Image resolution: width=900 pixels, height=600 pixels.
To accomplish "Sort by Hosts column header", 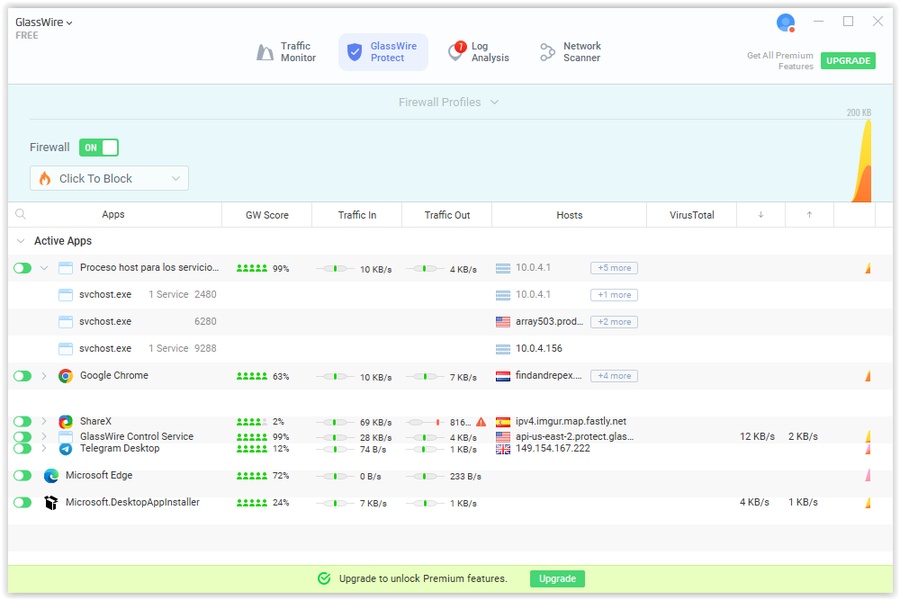I will click(x=569, y=215).
